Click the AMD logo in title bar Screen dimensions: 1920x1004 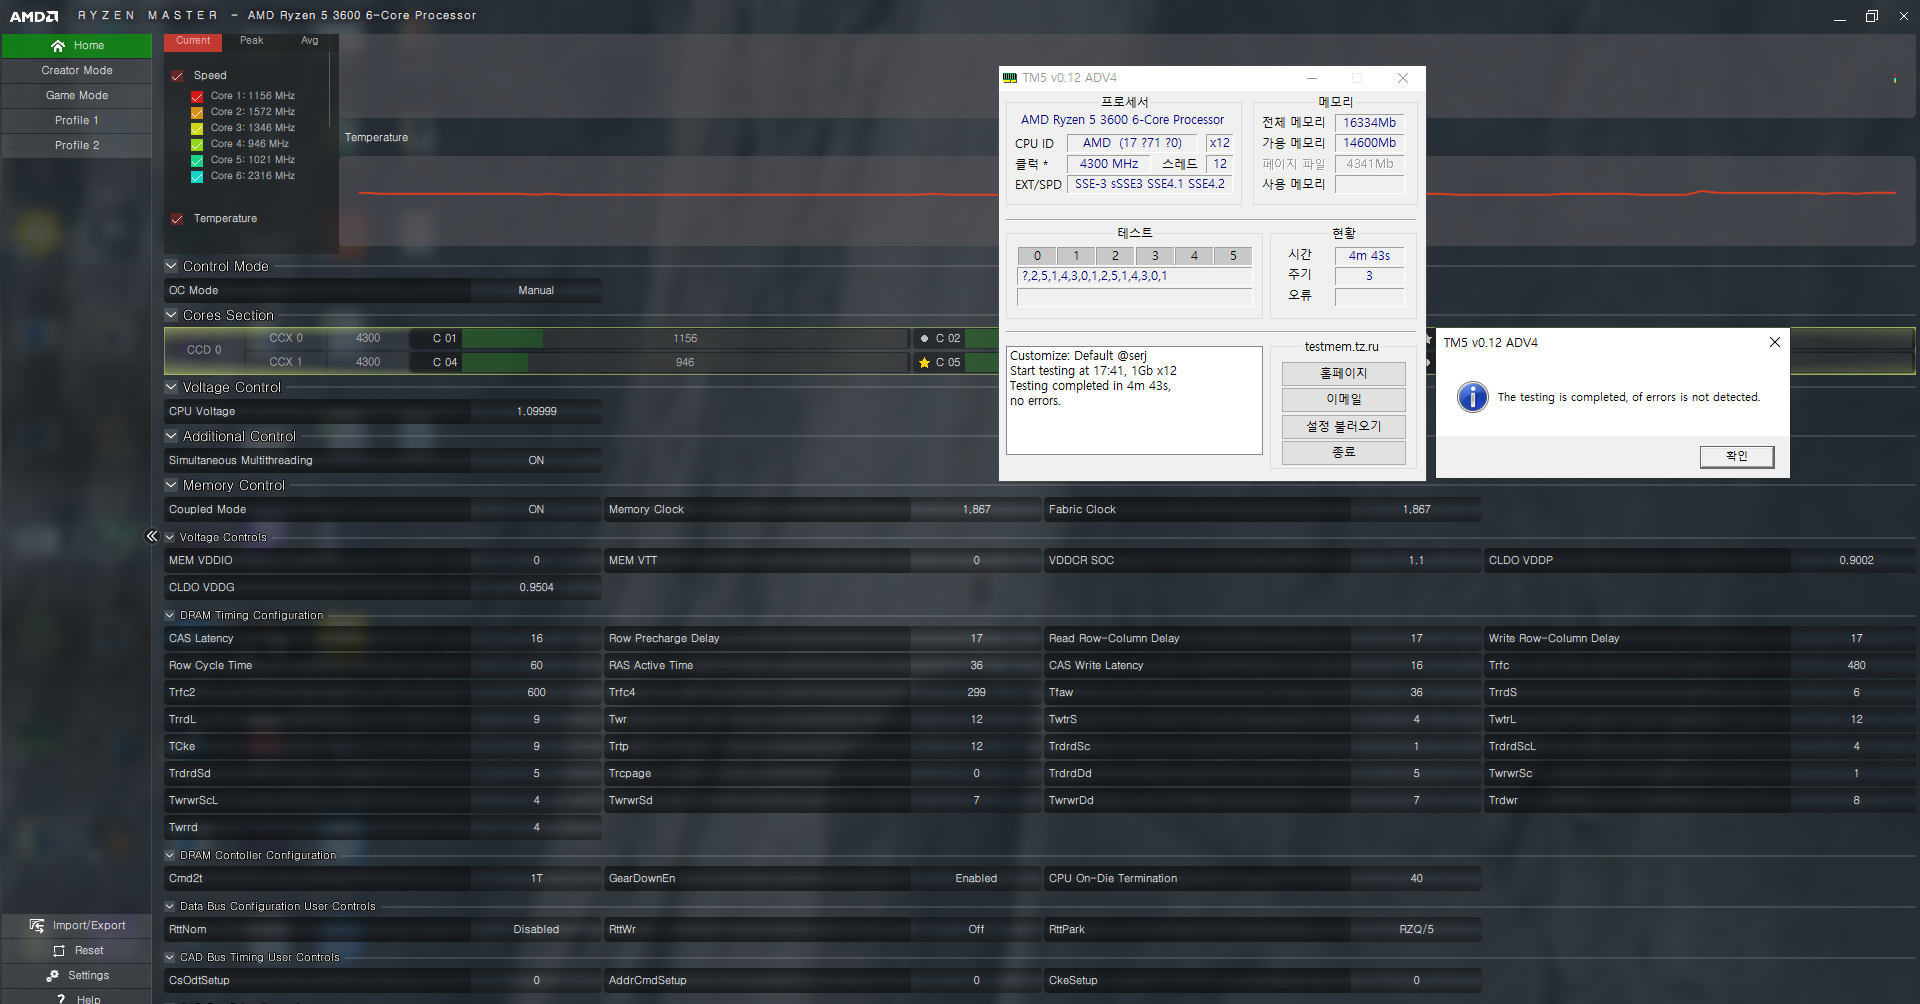click(34, 16)
